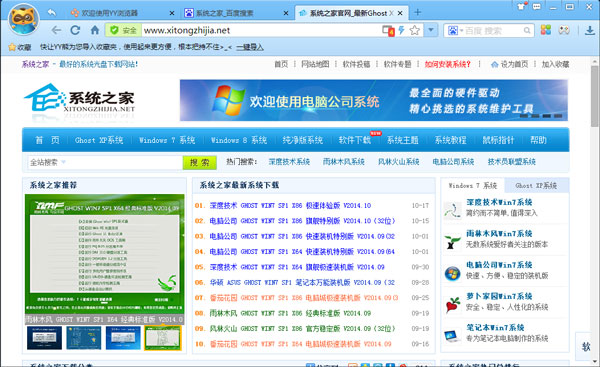Image resolution: width=600 pixels, height=367 pixels.
Task: Open the downloads arrow icon
Action: click(590, 30)
